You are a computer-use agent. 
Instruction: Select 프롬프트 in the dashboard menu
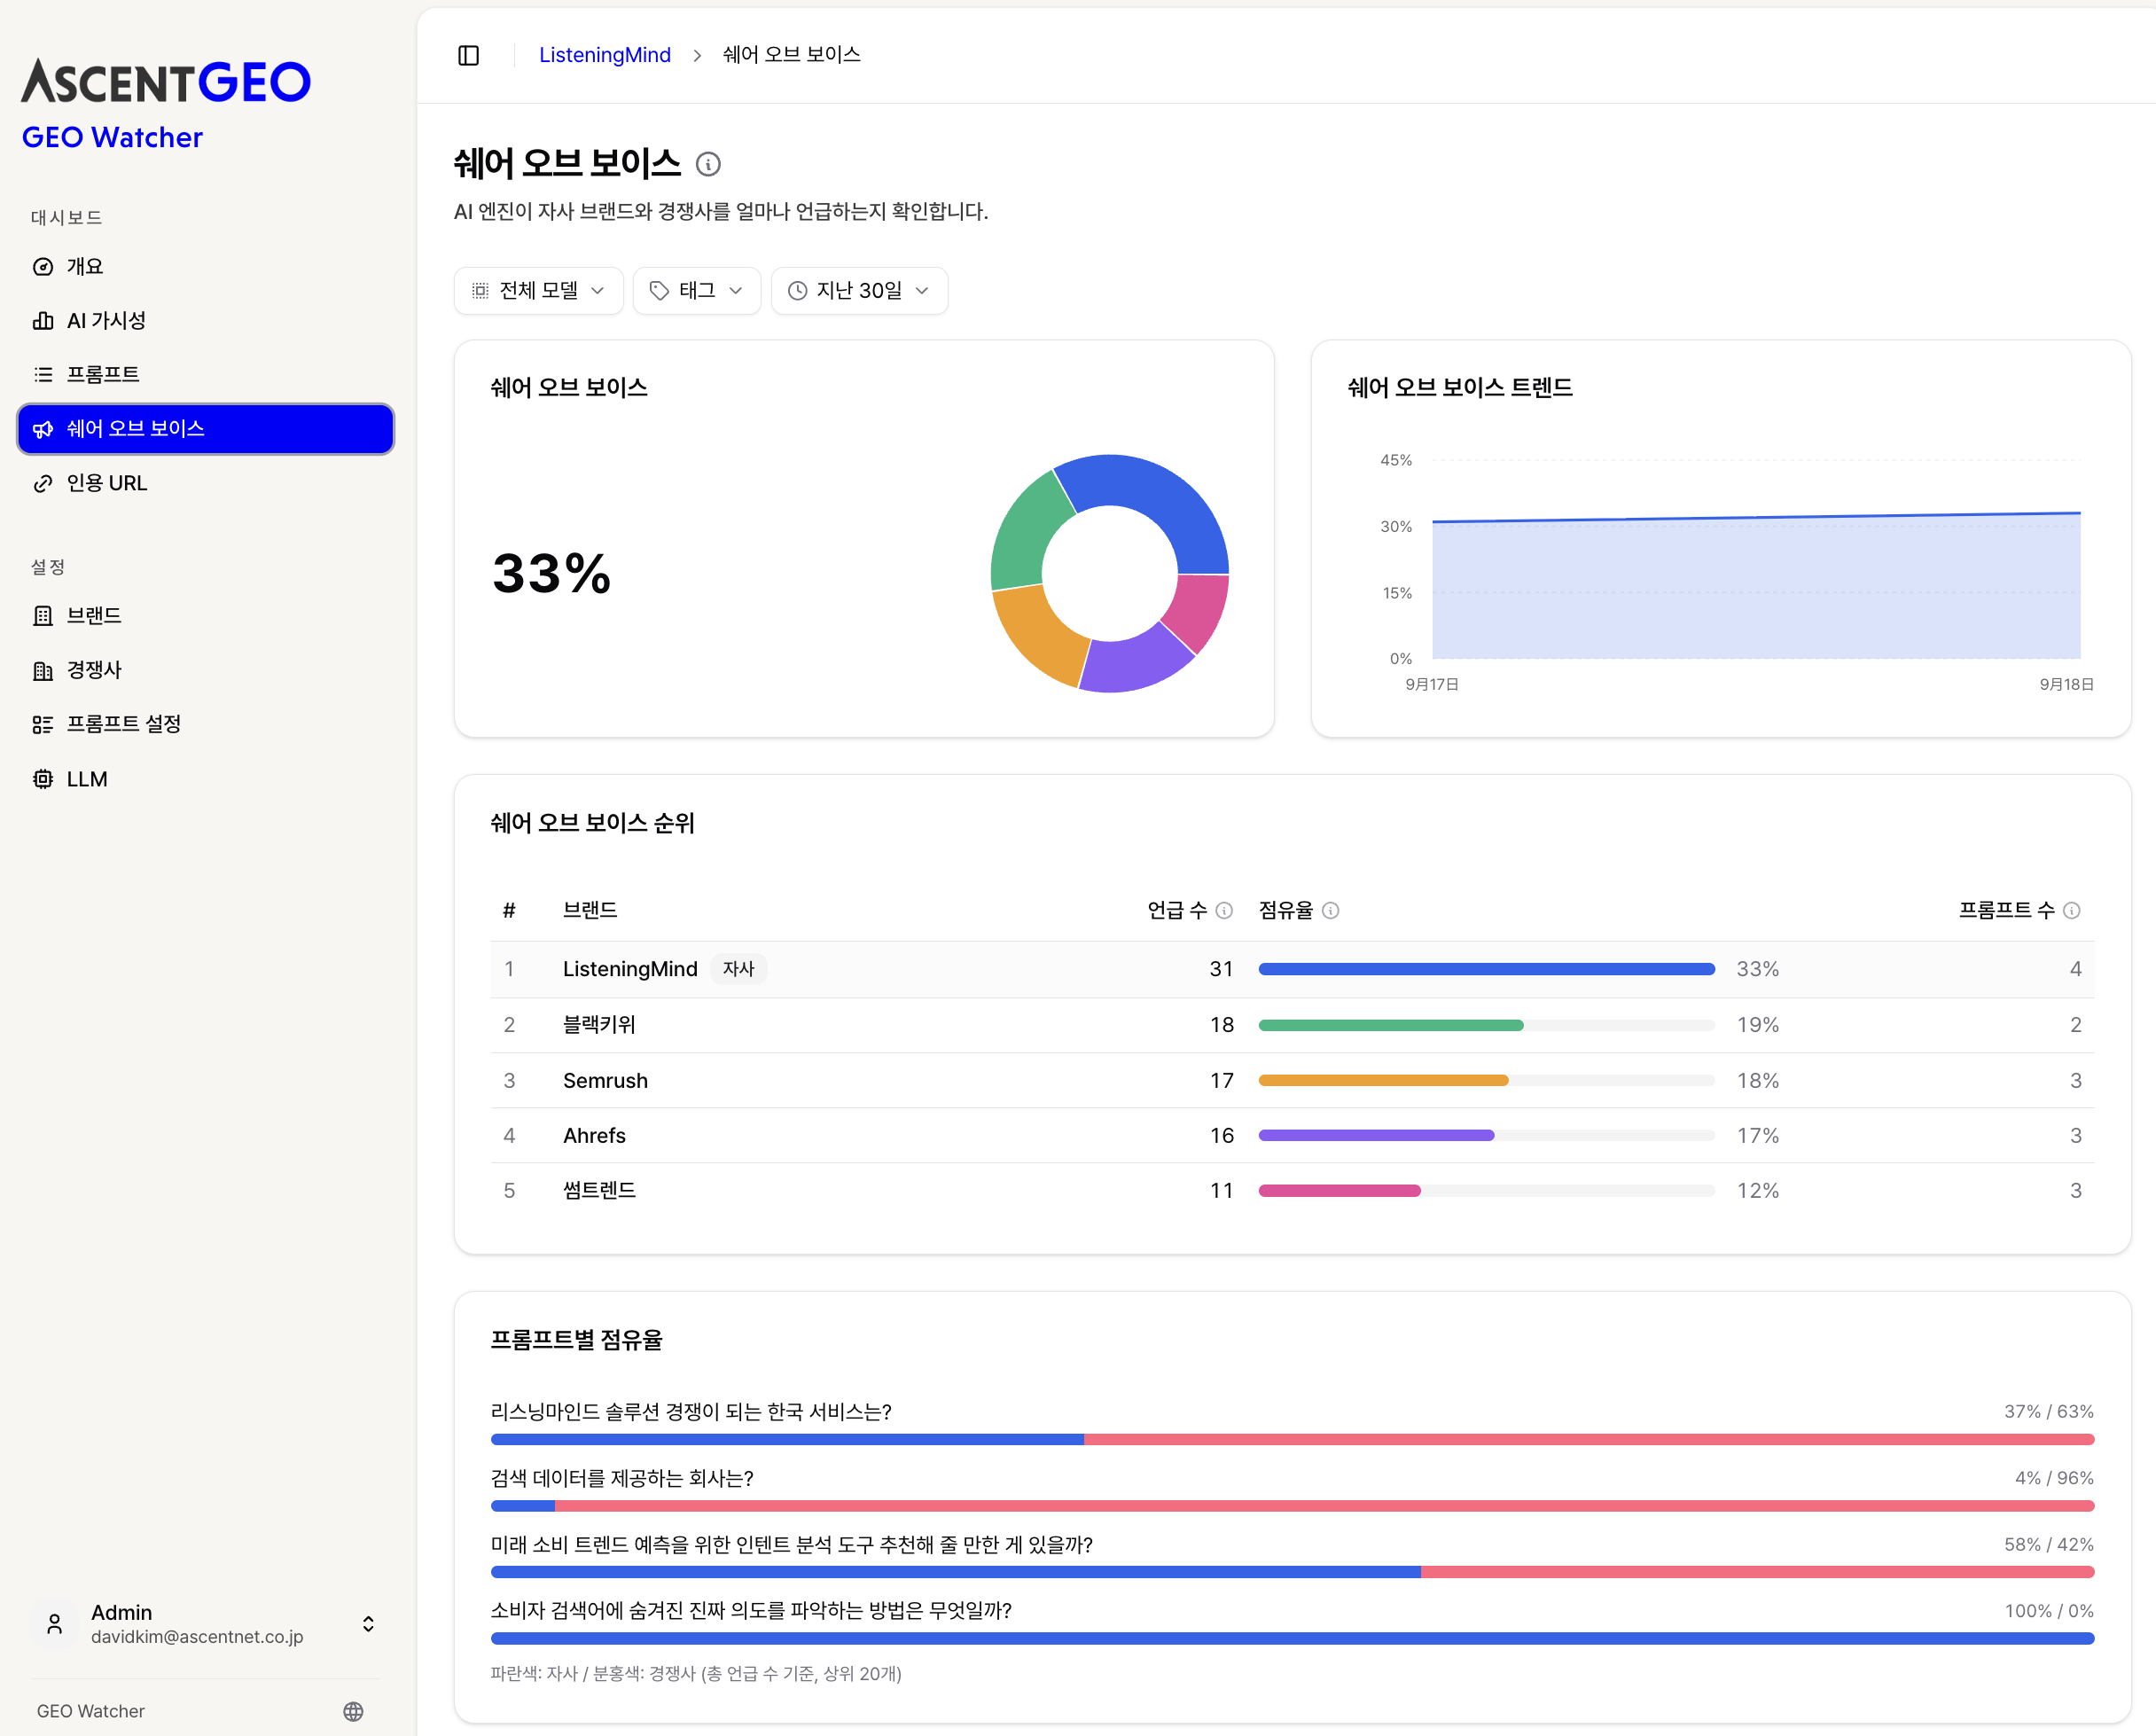[x=205, y=374]
